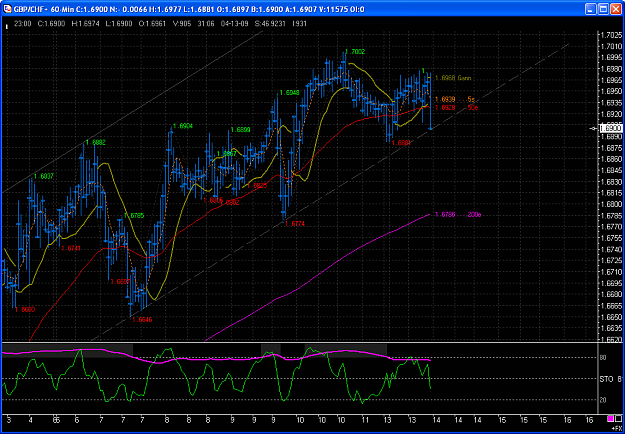Click the 20 level on stochastic axis
This screenshot has height=434, width=625.
[x=603, y=400]
